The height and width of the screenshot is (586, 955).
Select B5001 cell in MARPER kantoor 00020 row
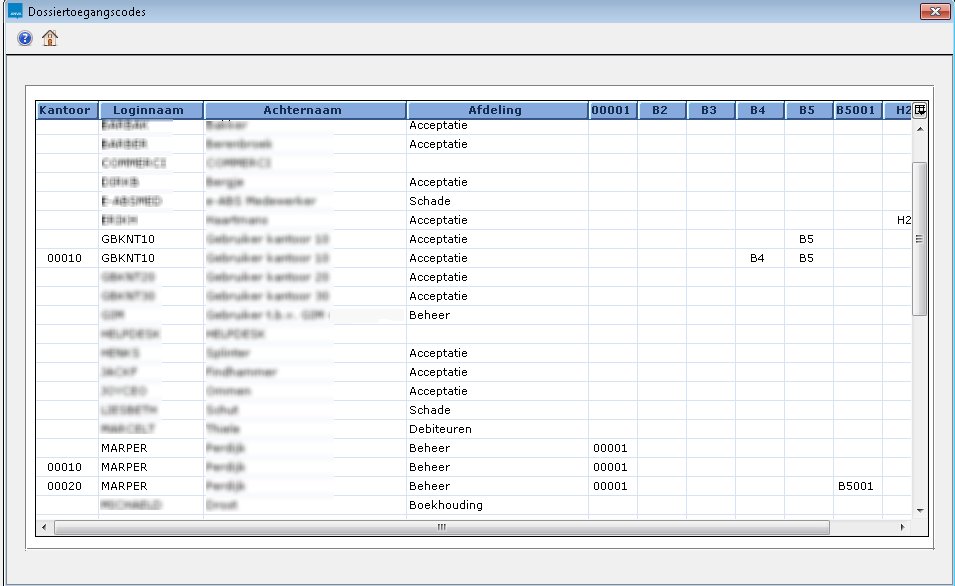point(856,486)
